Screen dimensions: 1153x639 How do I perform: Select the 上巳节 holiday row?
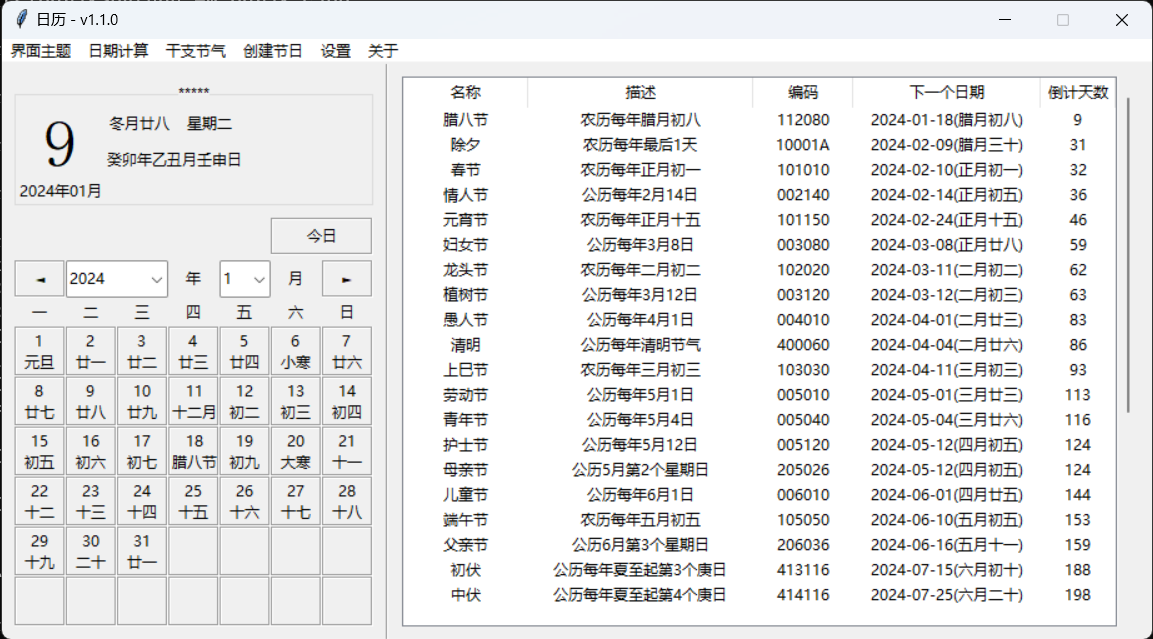pyautogui.click(x=760, y=370)
